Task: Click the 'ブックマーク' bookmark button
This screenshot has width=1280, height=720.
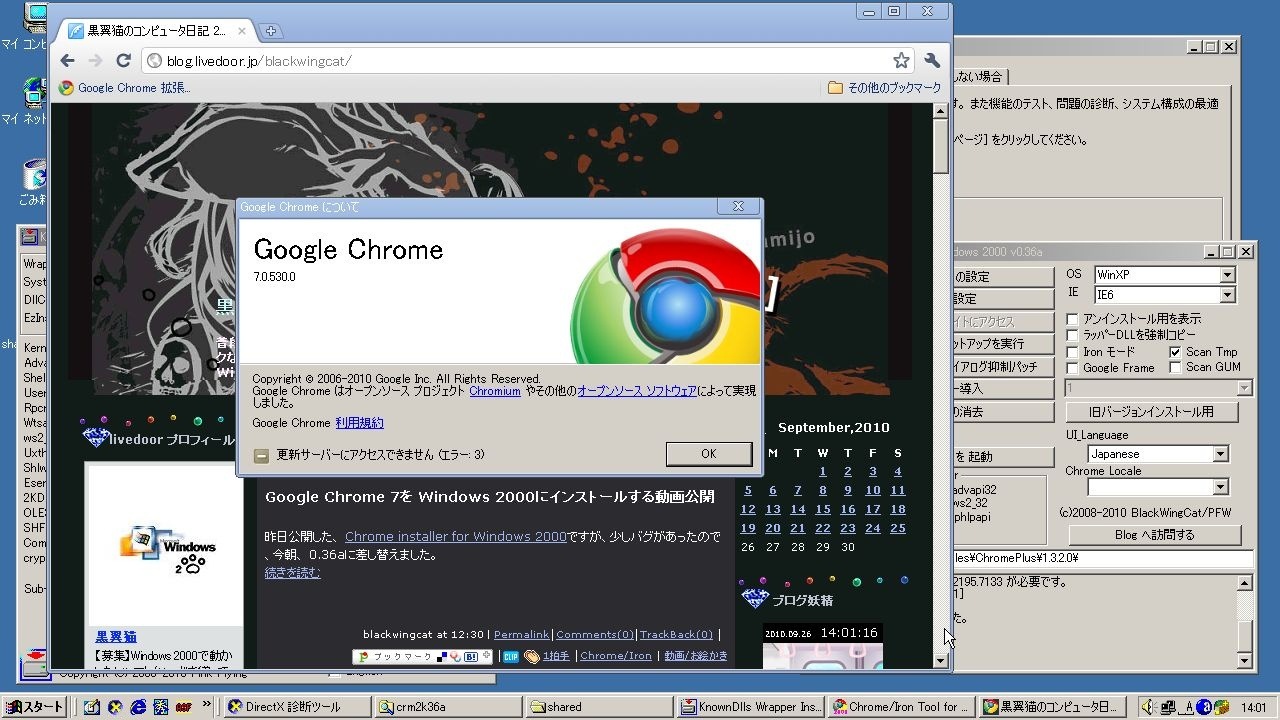Action: [422, 656]
